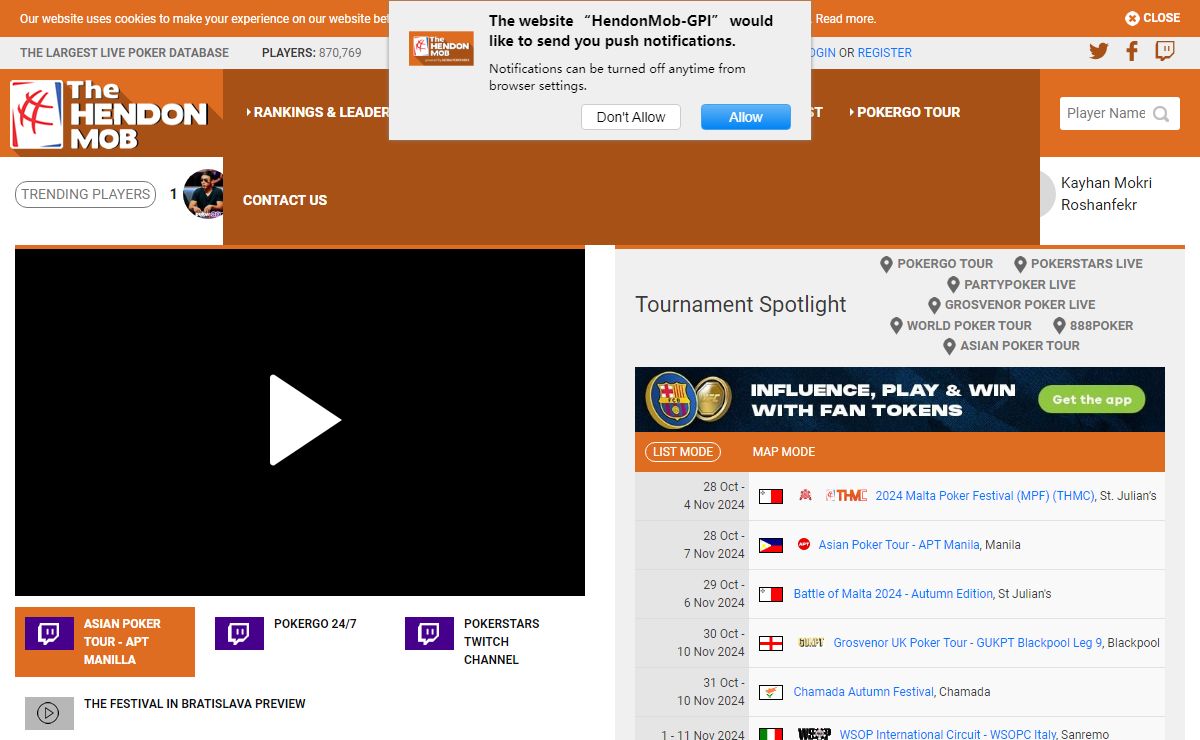Viewport: 1200px width, 740px height.
Task: Go to The Hendon Mob home logo
Action: 109,114
